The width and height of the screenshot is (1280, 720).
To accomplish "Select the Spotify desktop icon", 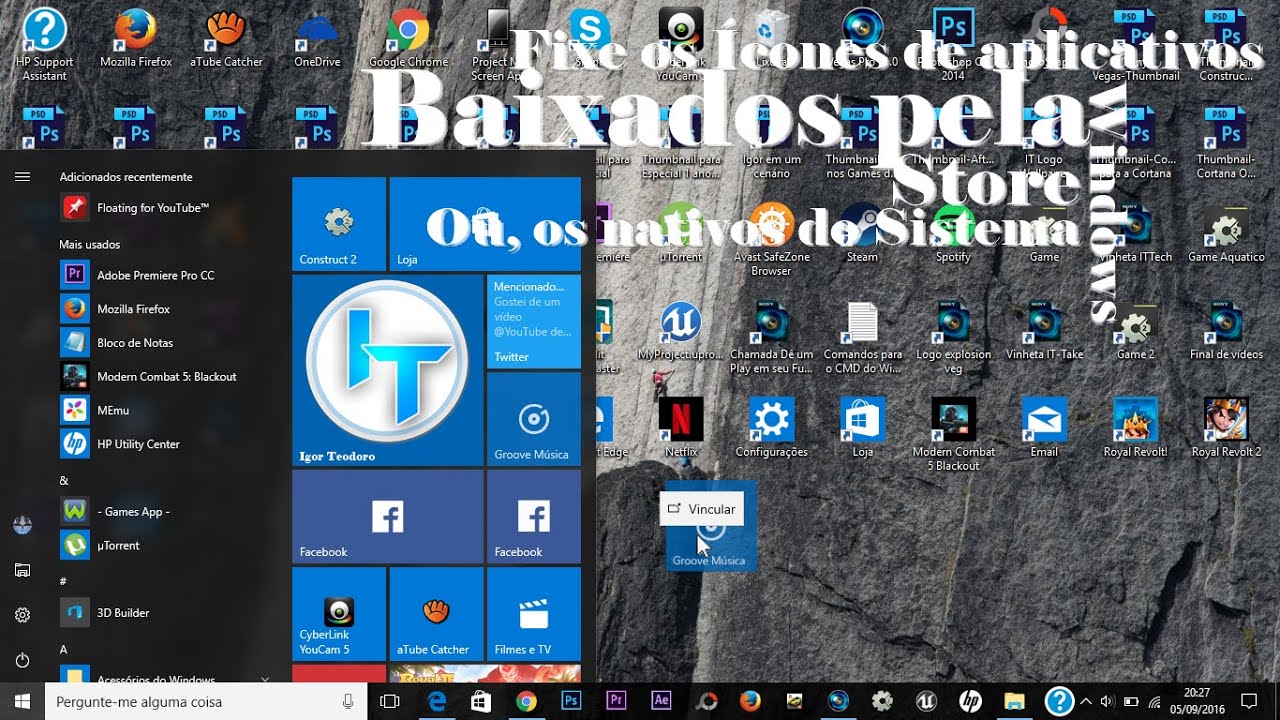I will pyautogui.click(x=953, y=234).
